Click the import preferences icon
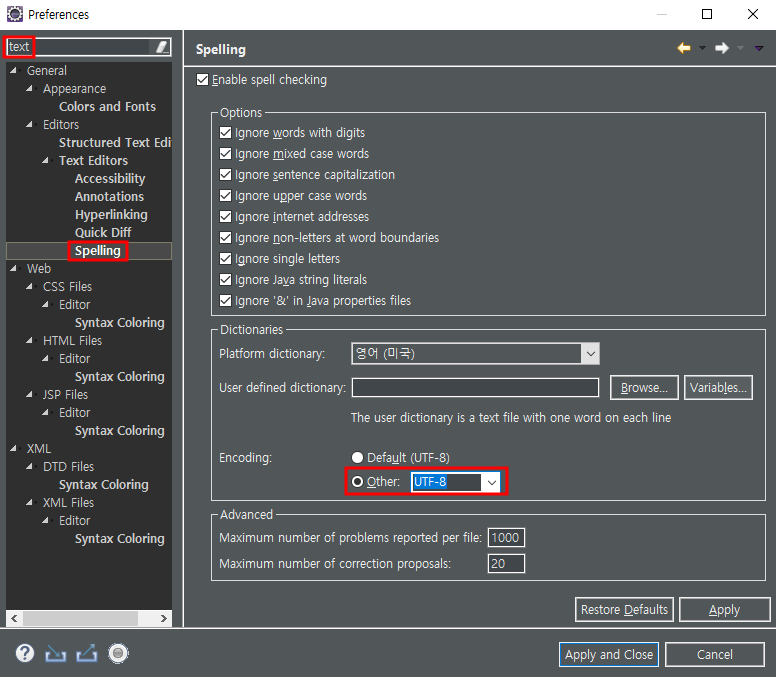776x677 pixels. (55, 654)
